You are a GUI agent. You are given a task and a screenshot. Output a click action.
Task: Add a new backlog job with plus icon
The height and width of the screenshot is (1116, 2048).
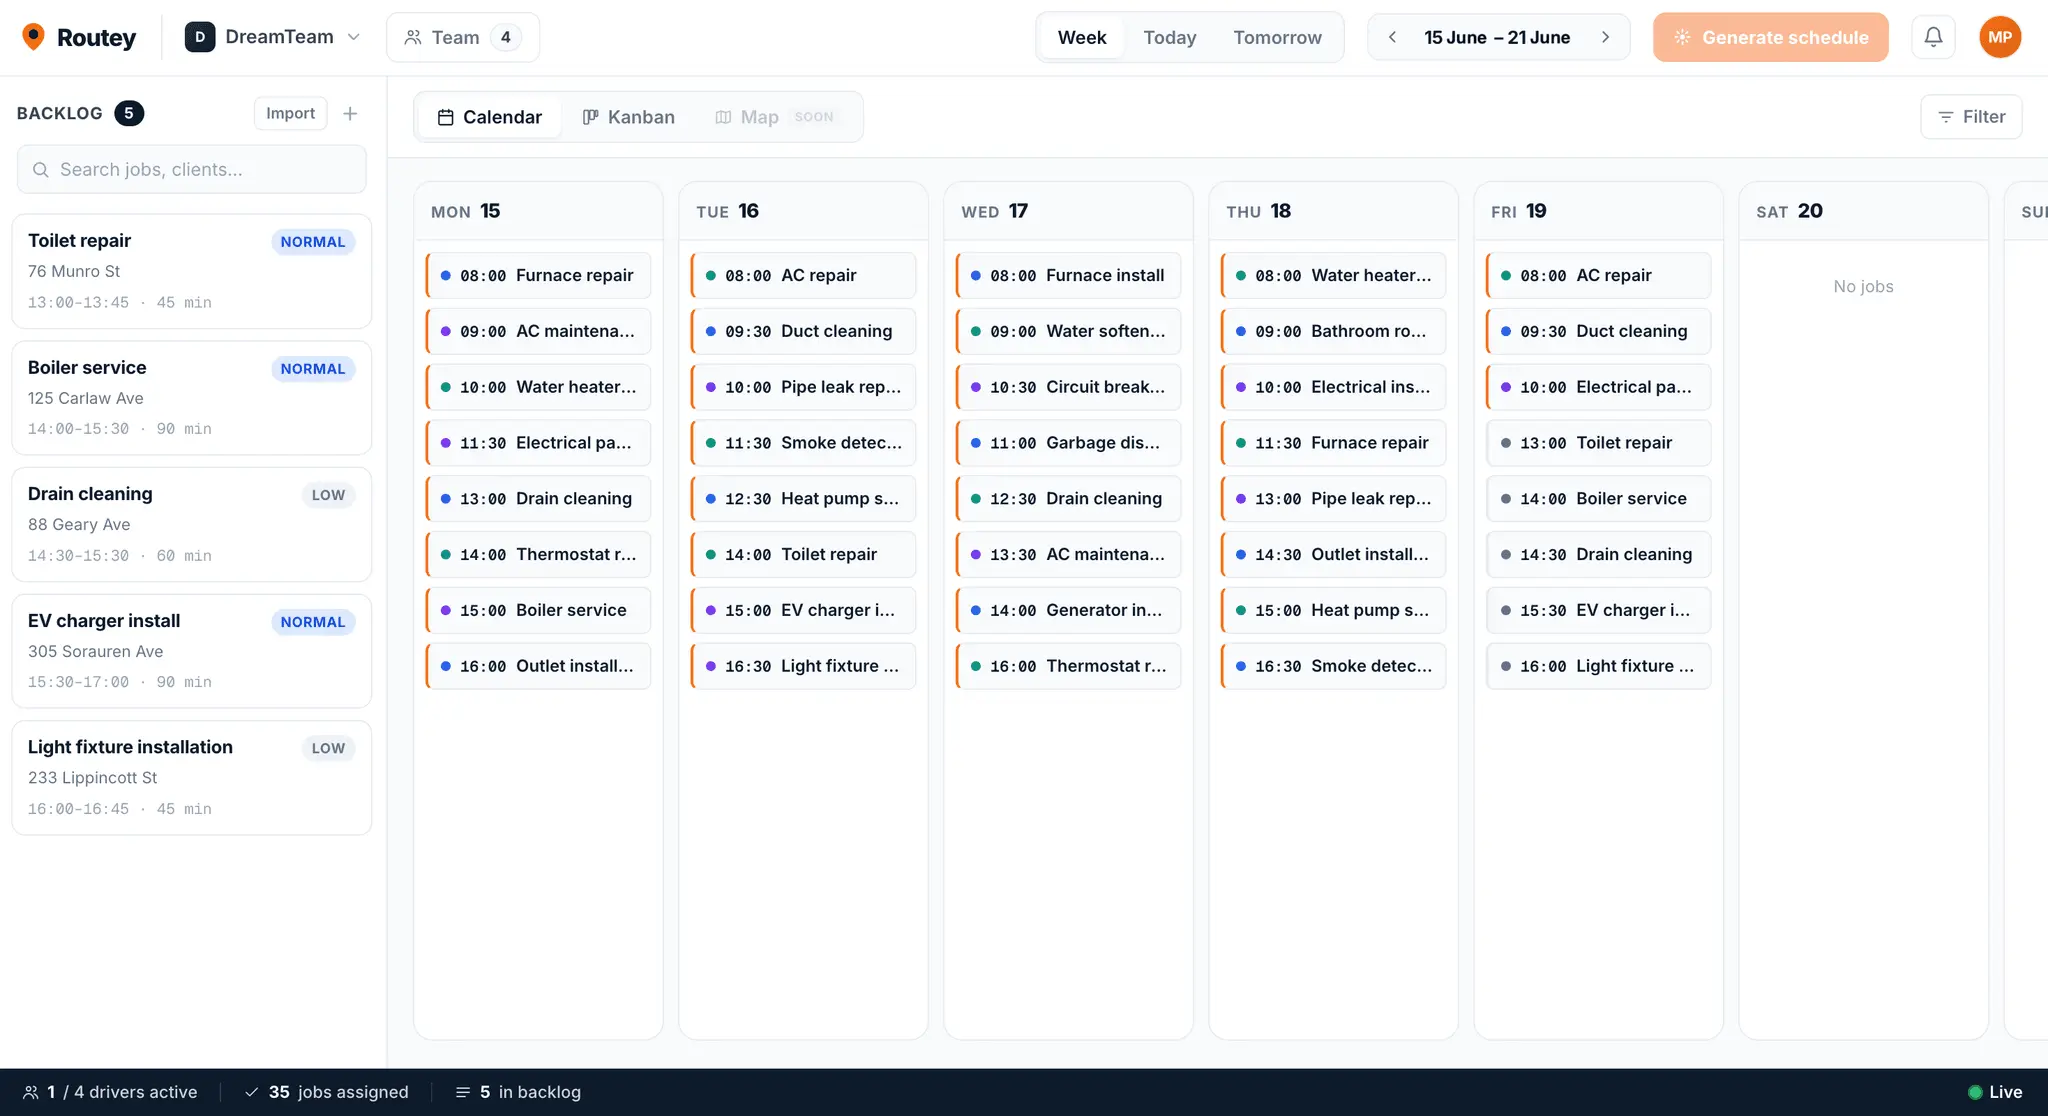tap(350, 113)
